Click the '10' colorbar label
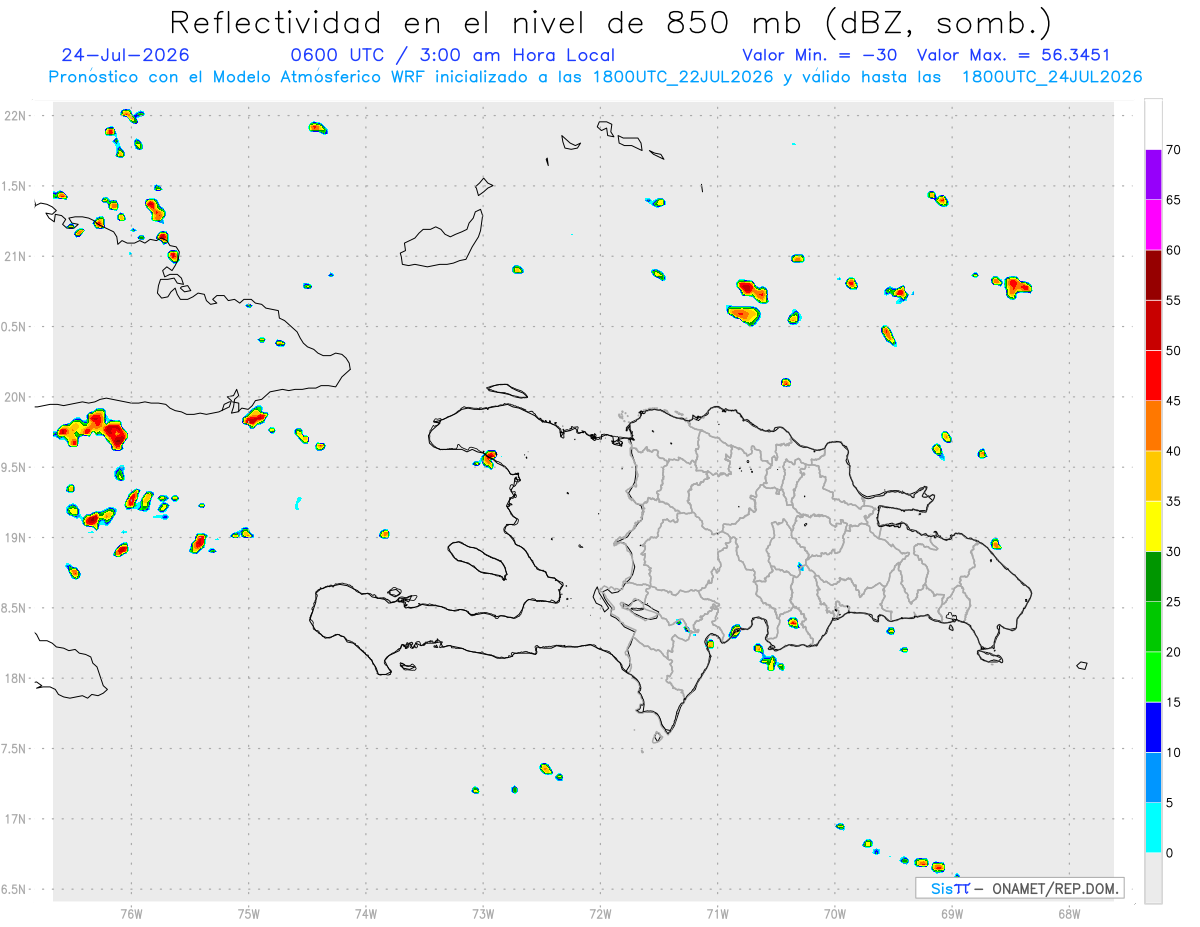 (x=1173, y=752)
